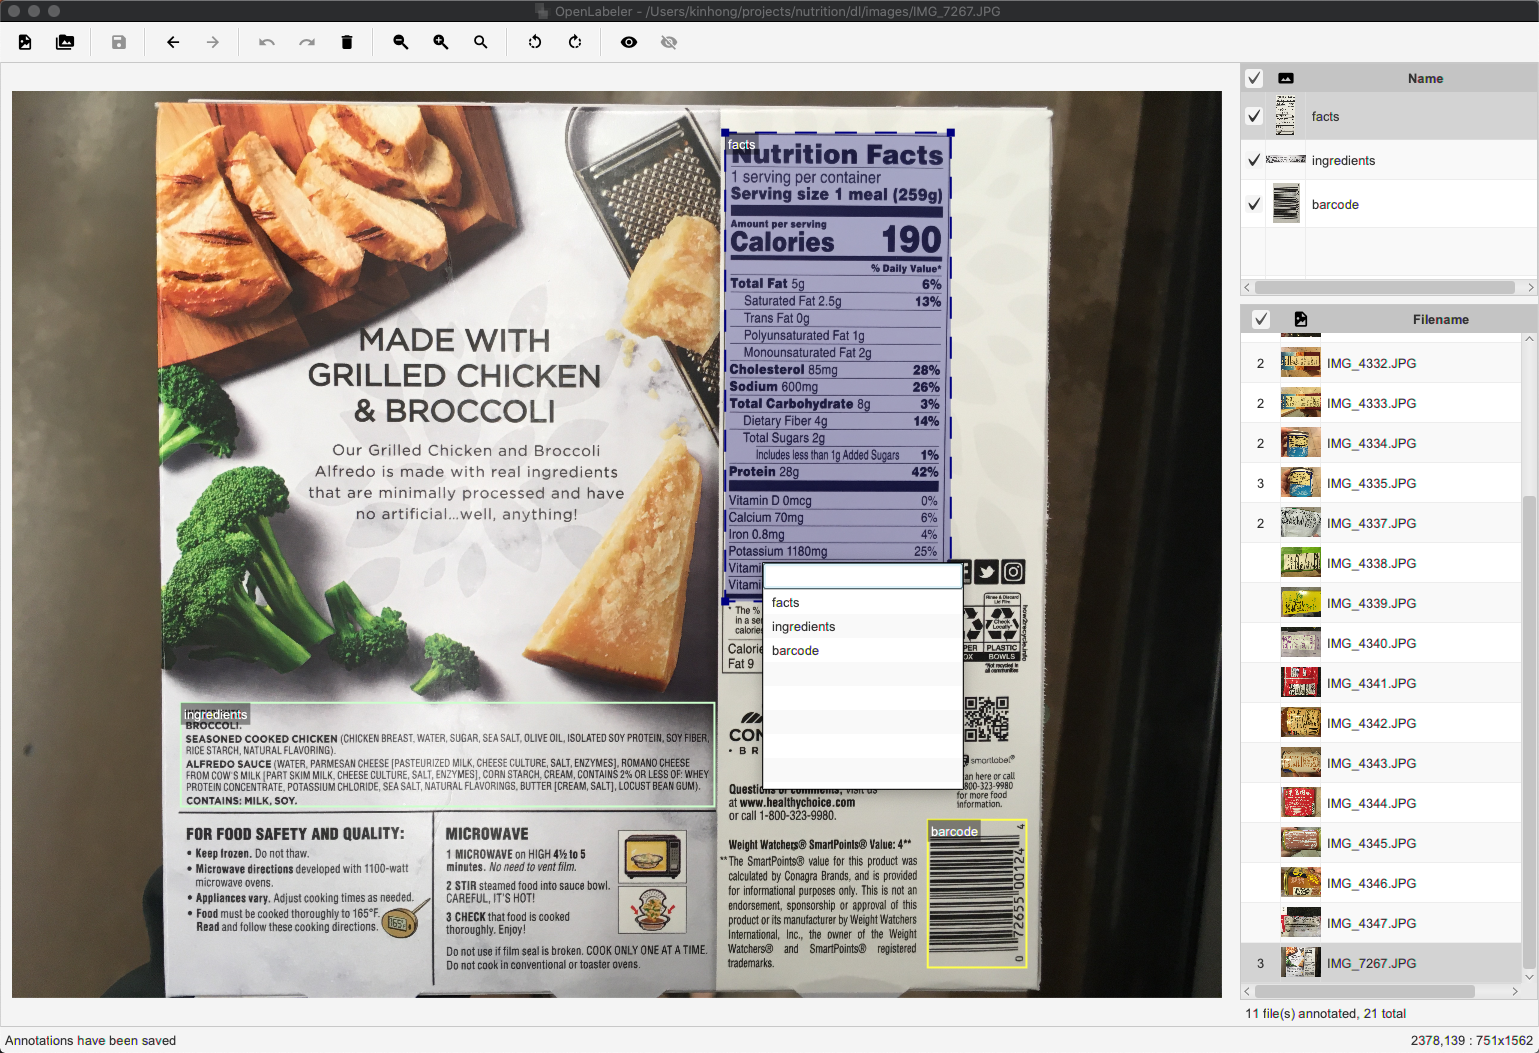Choose facts in the label popup list
This screenshot has width=1539, height=1053.
862,602
